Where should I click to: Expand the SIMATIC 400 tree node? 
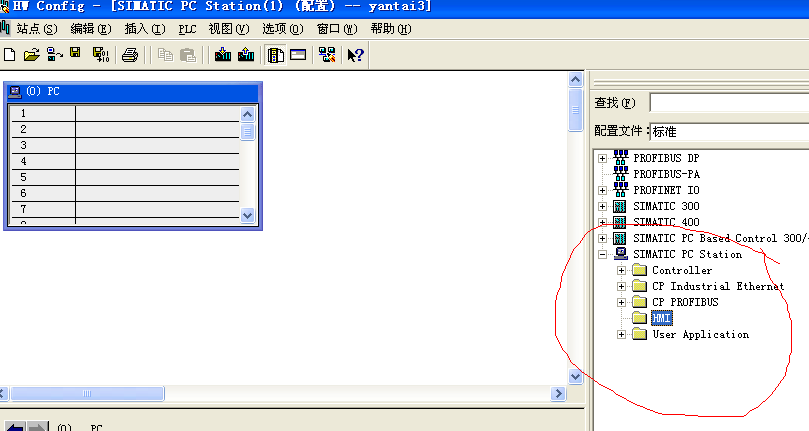tap(602, 222)
